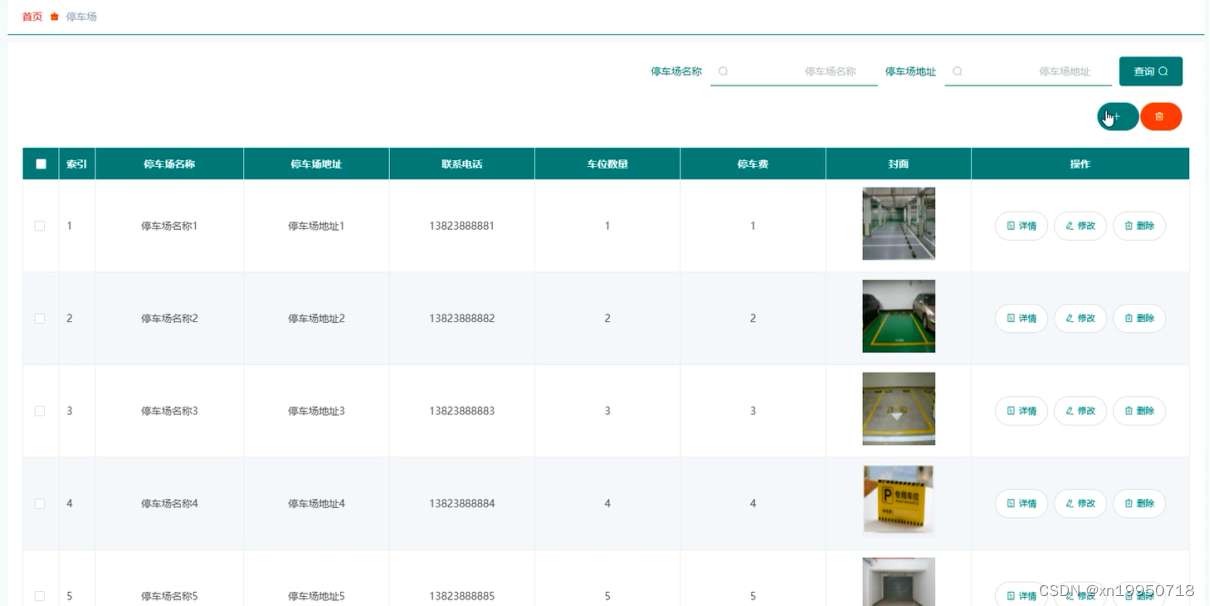Viewport: 1210px width, 606px height.
Task: Click 修改 for 停车场名称4
Action: tap(1080, 504)
